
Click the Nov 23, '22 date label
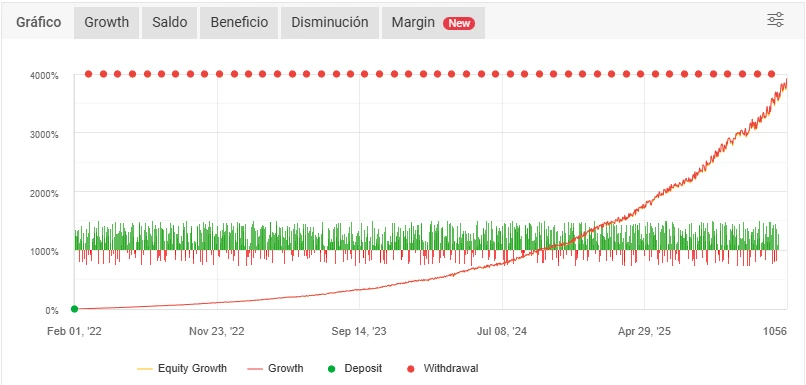(x=217, y=332)
